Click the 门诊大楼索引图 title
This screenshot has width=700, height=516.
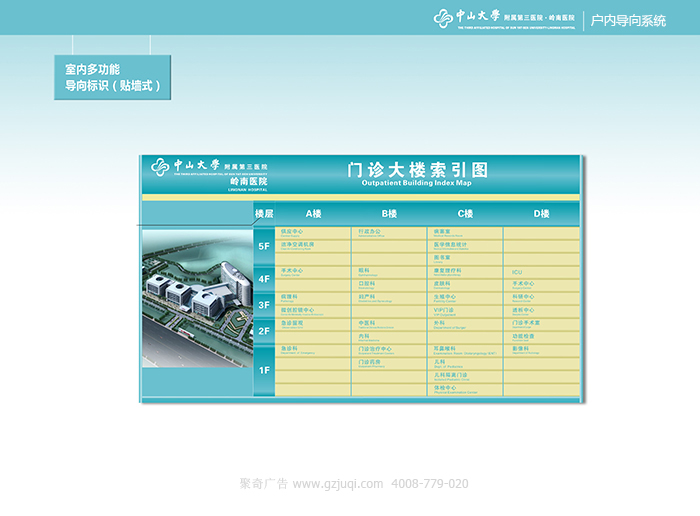click(416, 170)
